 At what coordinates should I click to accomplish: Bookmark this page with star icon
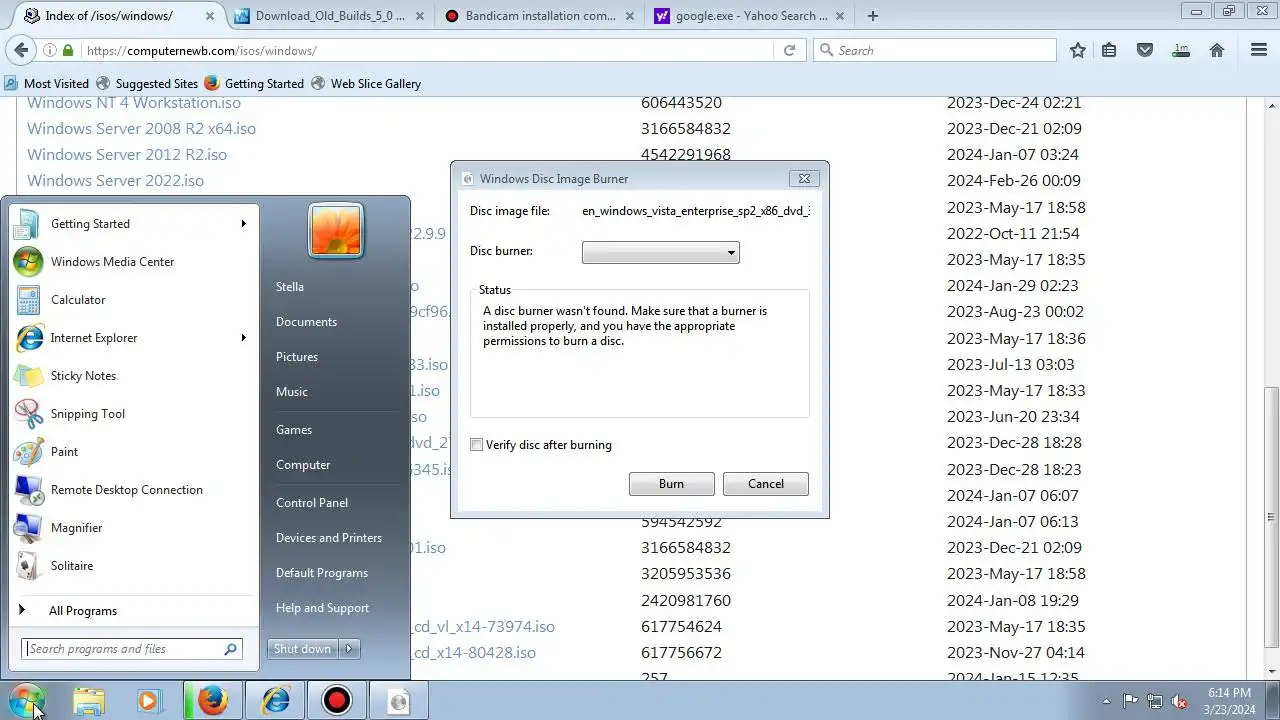tap(1078, 50)
